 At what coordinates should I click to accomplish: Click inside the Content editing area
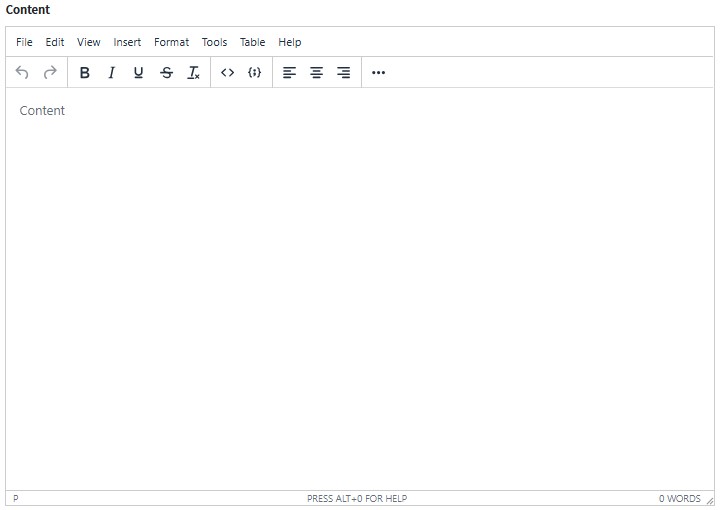(360, 290)
